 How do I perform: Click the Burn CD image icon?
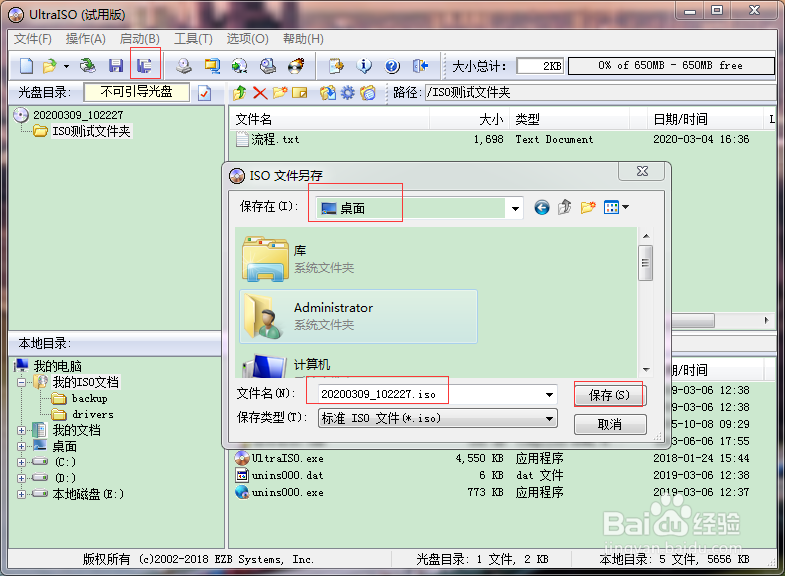[296, 66]
